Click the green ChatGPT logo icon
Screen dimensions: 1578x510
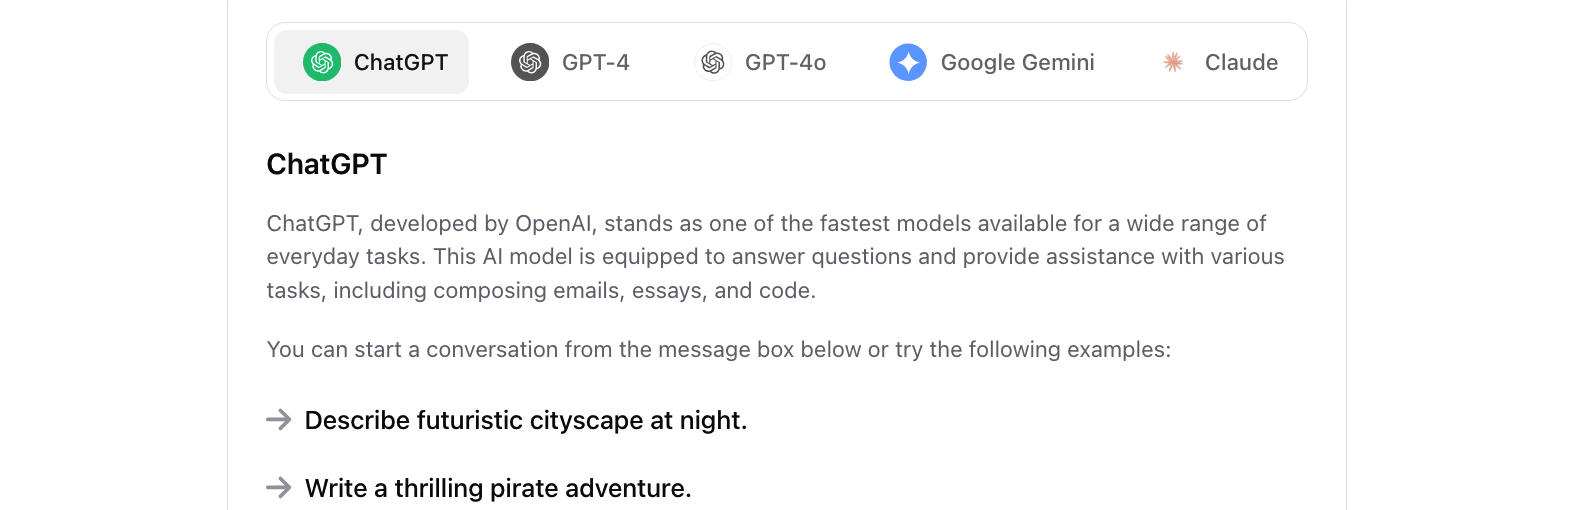click(322, 62)
